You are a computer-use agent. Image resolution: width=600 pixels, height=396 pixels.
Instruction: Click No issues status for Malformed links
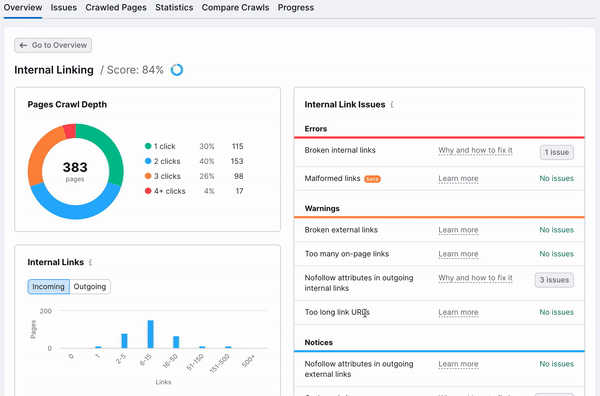[556, 179]
